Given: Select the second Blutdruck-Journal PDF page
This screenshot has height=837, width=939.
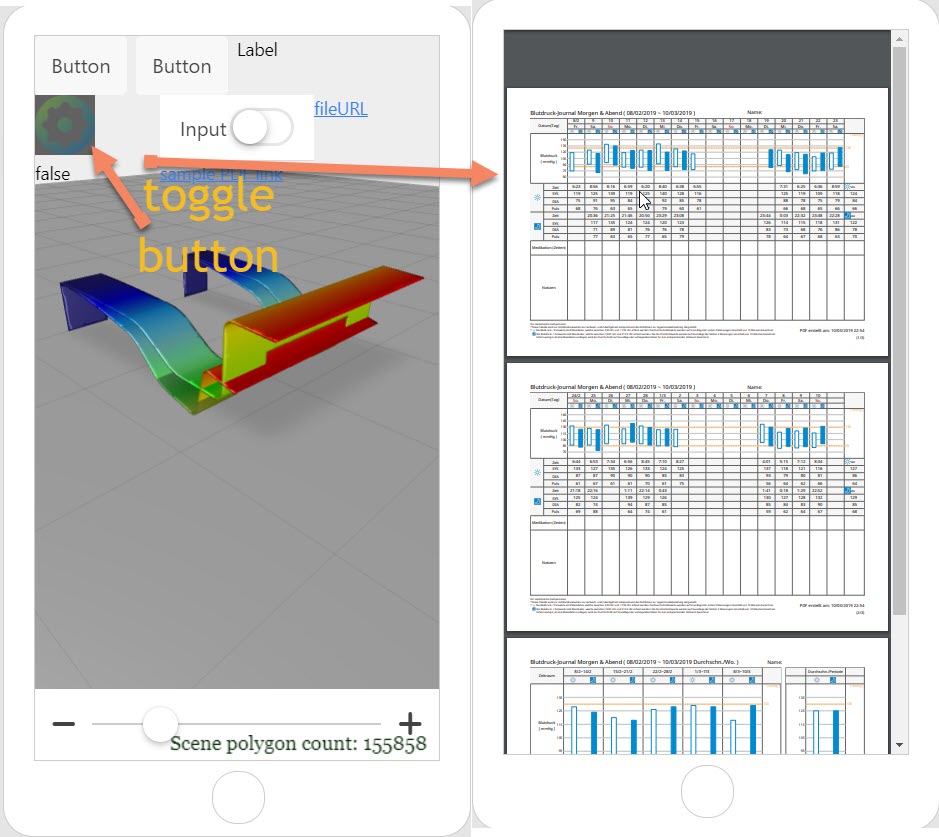Looking at the screenshot, I should tap(697, 496).
